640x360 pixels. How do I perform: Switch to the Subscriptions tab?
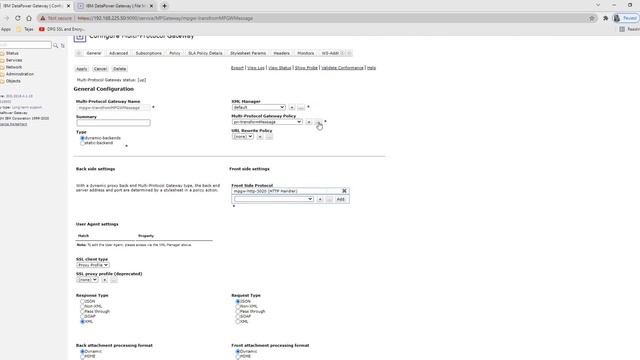tap(149, 53)
